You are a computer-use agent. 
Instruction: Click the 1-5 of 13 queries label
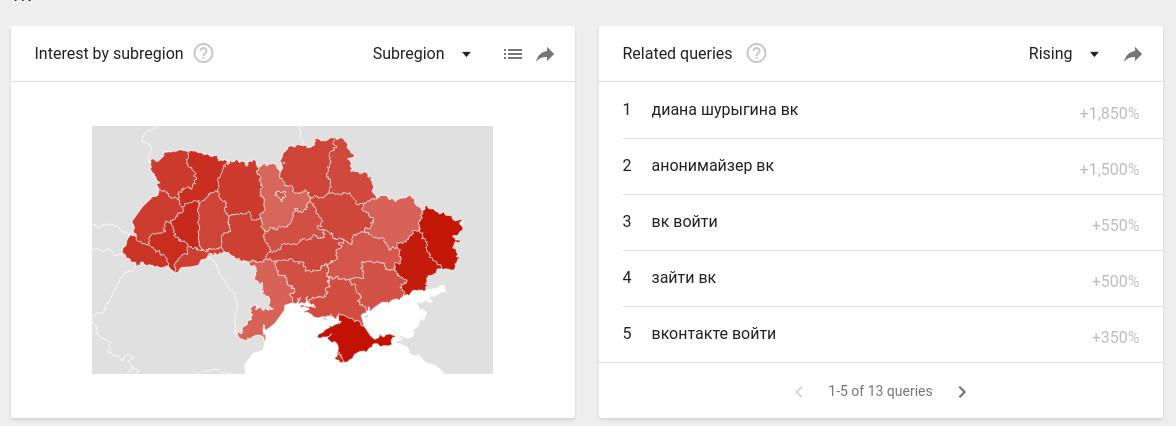(x=880, y=392)
